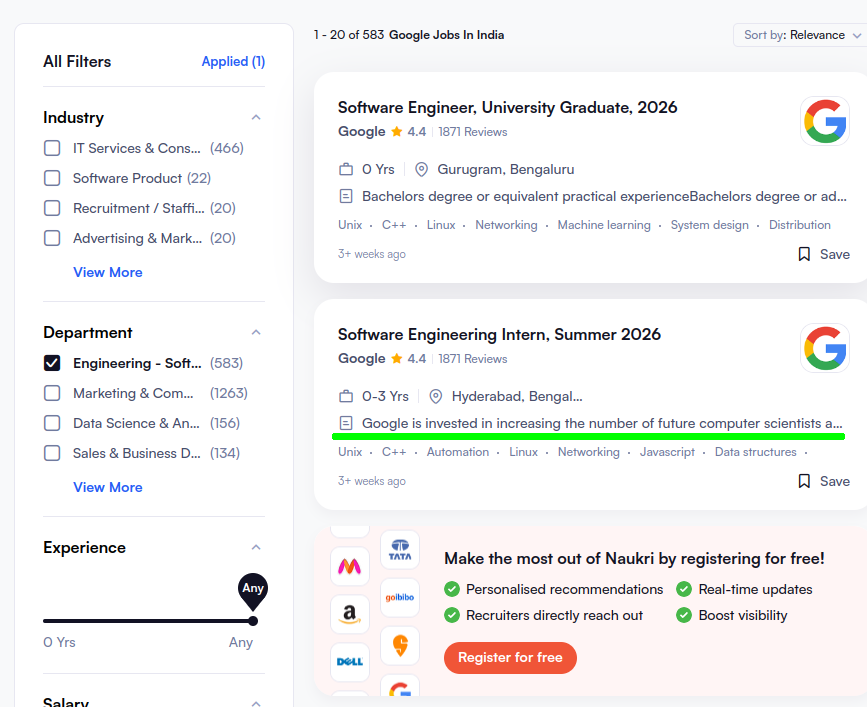Click star rating icon on Engineering Intern job
Viewport: 867px width, 707px height.
point(396,359)
